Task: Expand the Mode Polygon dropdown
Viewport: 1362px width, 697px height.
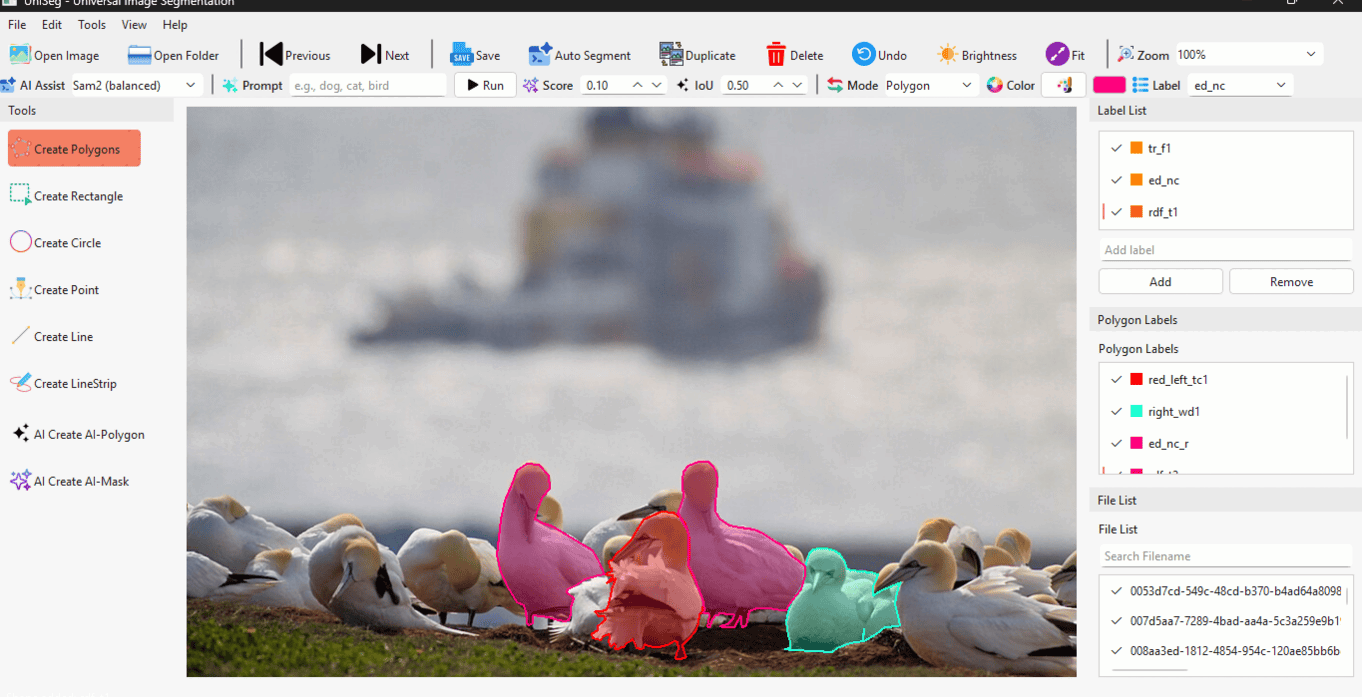Action: tap(929, 85)
